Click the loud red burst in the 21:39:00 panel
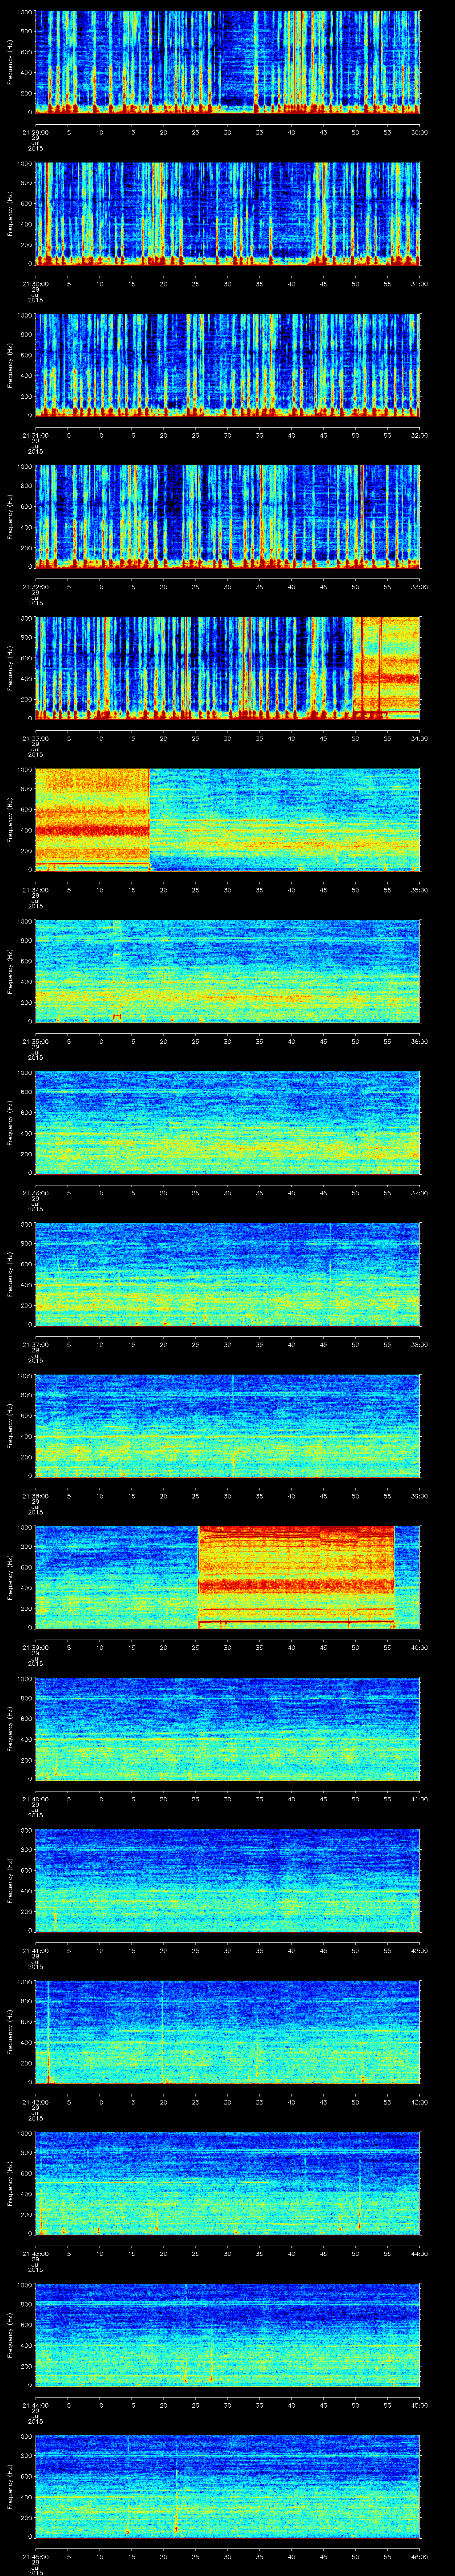The height and width of the screenshot is (2576, 455). point(296,1577)
